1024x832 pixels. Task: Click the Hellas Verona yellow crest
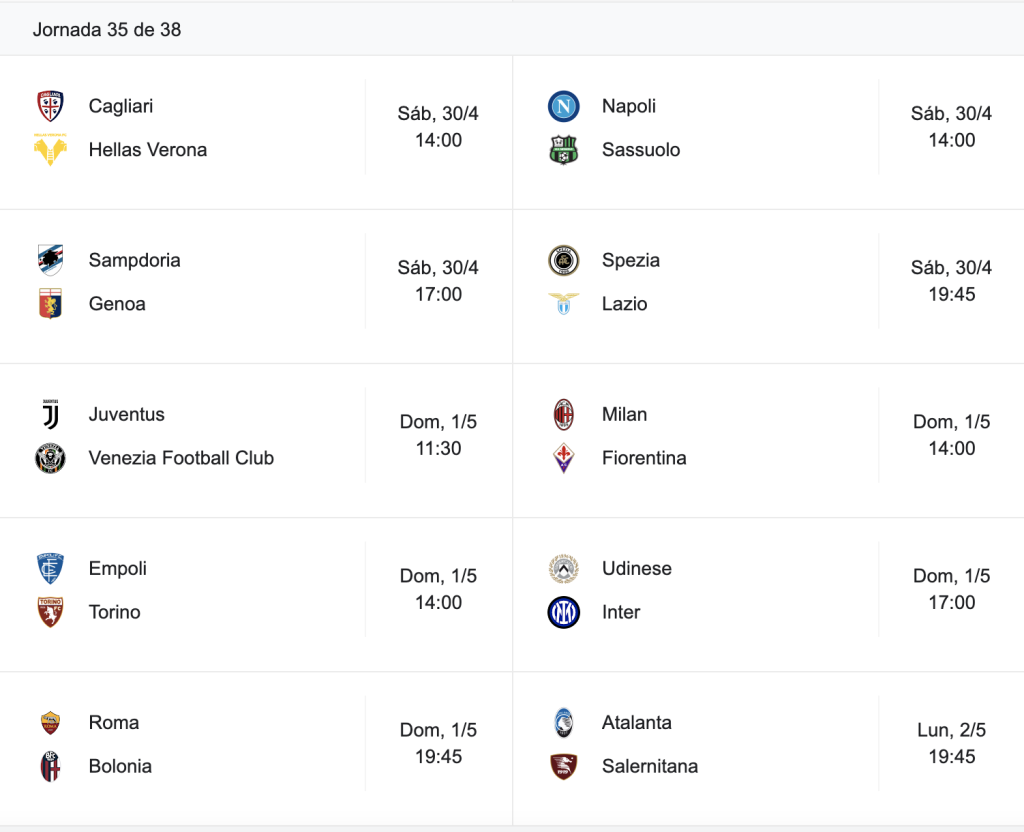click(x=50, y=150)
